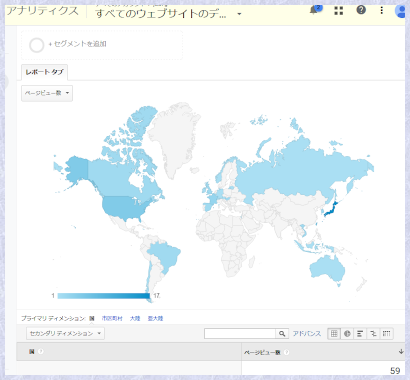Switch to pivot view icon
Screen dimensions: 410x380
click(387, 333)
